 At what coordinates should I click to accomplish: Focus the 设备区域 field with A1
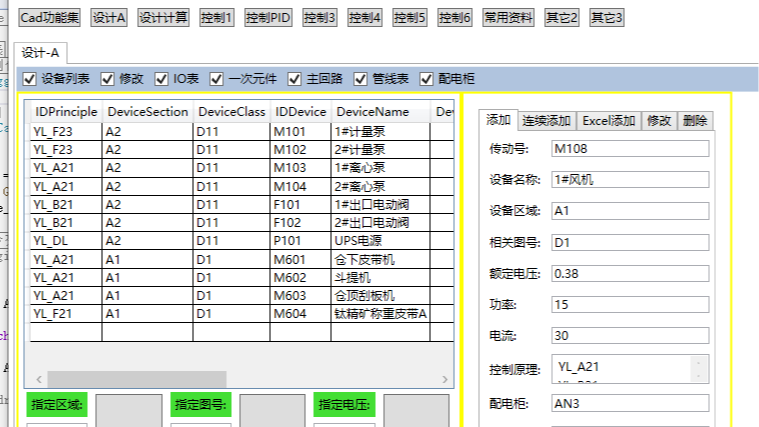[x=630, y=211]
